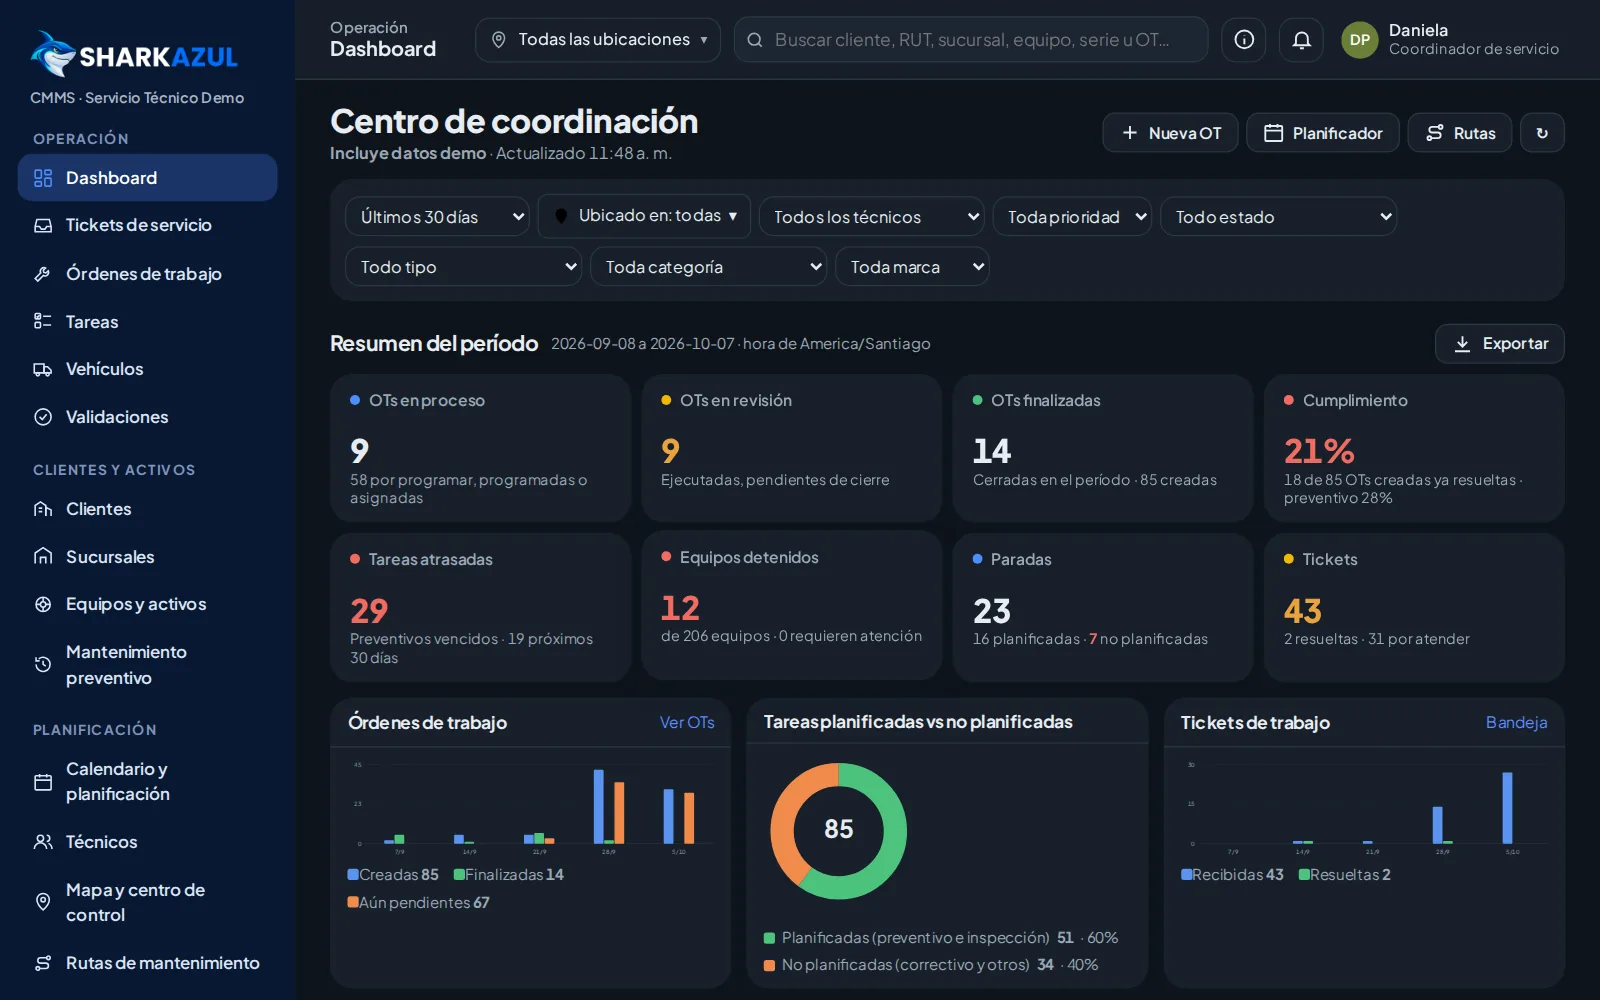The height and width of the screenshot is (1000, 1600).
Task: Select Mantenimiento preventivo in sidebar
Action: coord(148,665)
